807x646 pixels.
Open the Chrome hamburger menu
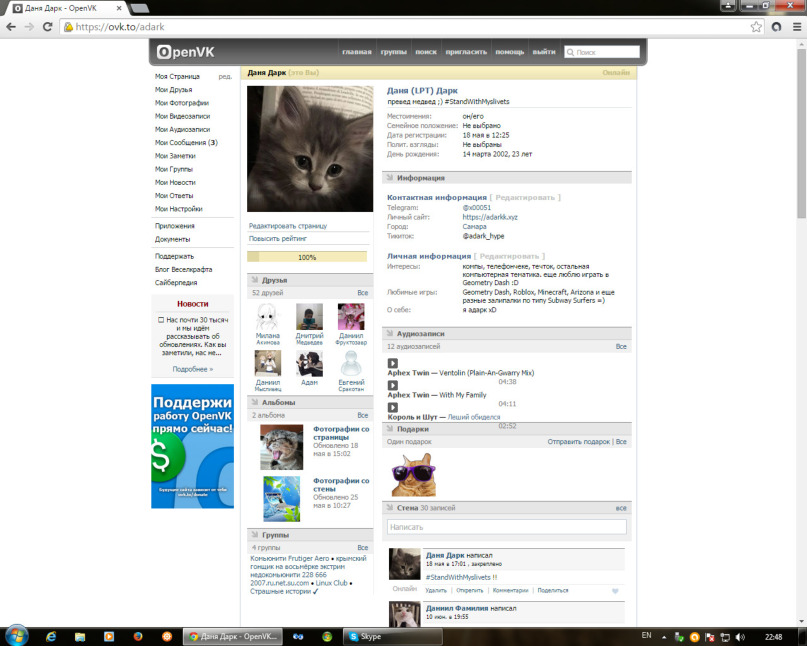(797, 27)
